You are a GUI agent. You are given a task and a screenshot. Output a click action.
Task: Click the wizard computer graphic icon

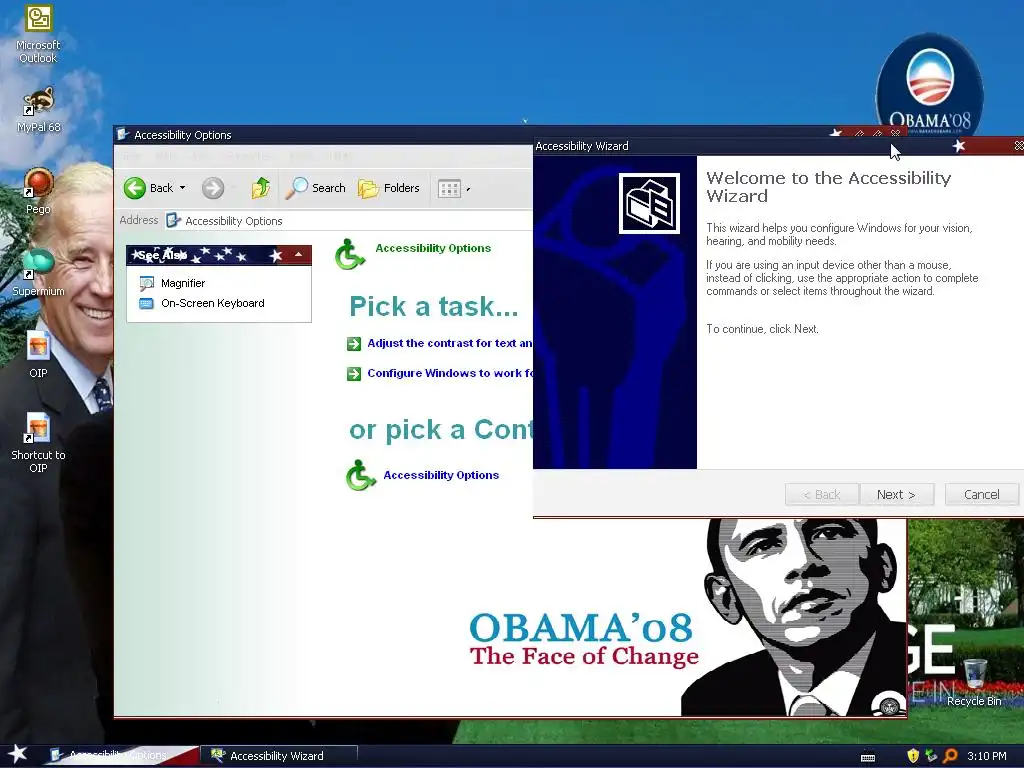[649, 203]
